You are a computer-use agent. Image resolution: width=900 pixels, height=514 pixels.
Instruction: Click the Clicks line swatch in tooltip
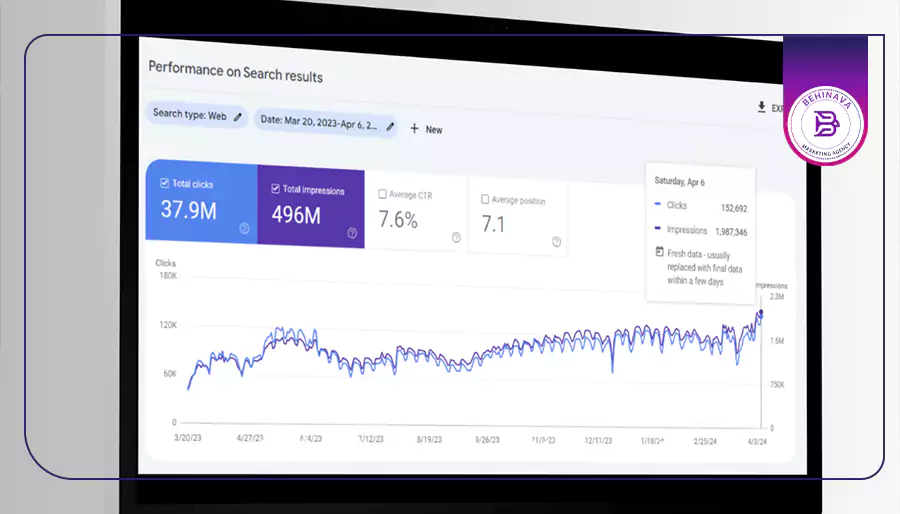pos(659,205)
